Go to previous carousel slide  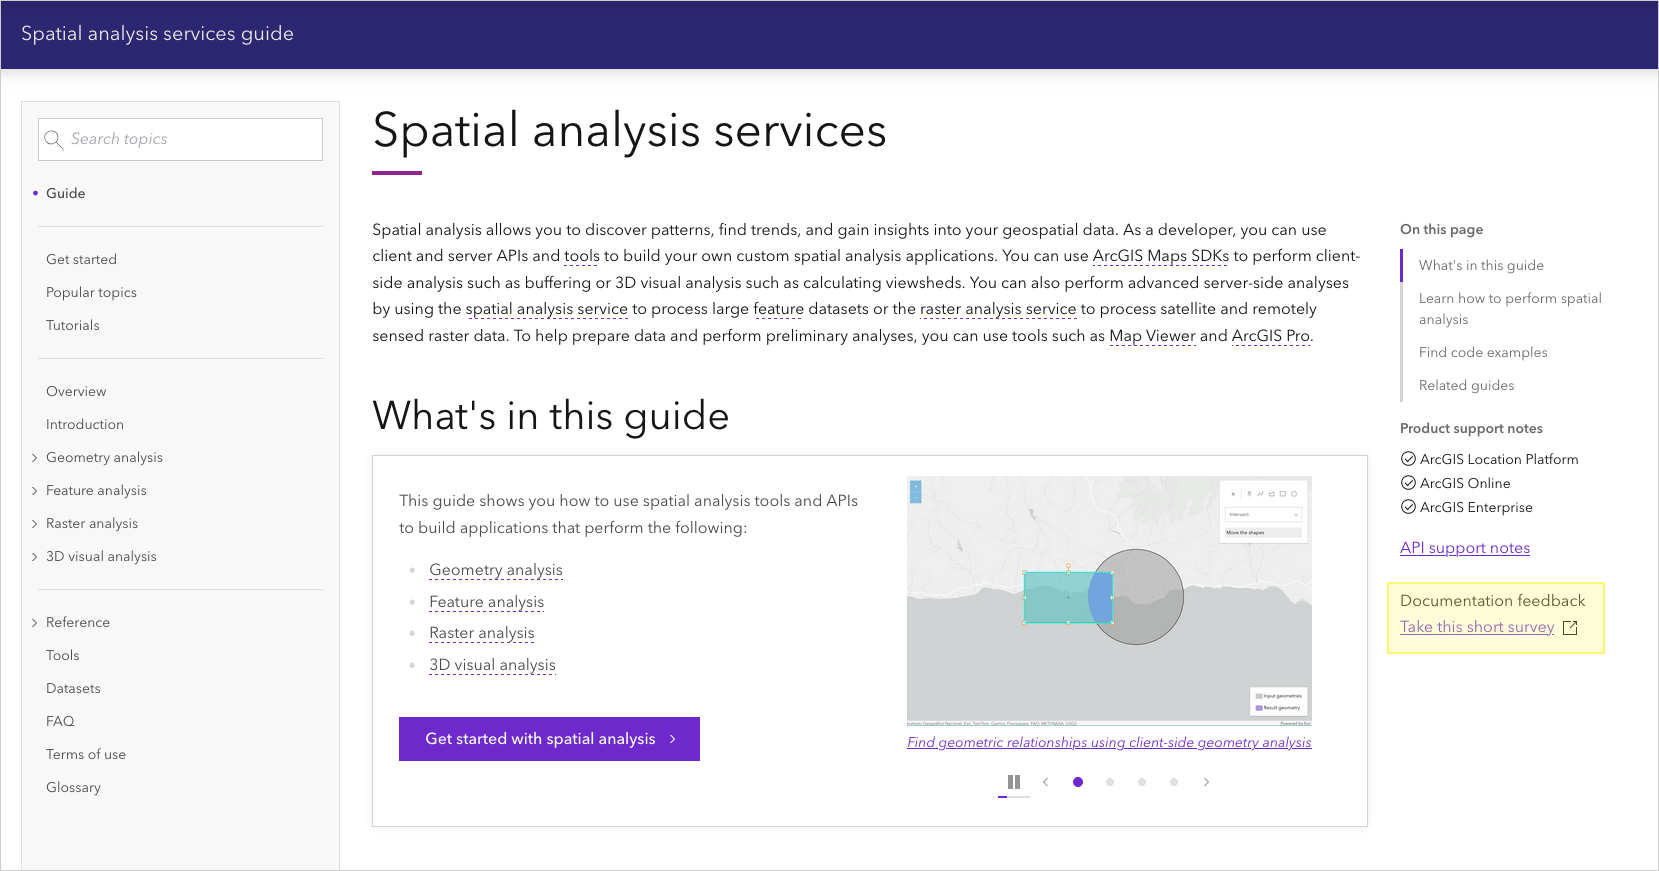click(1046, 782)
